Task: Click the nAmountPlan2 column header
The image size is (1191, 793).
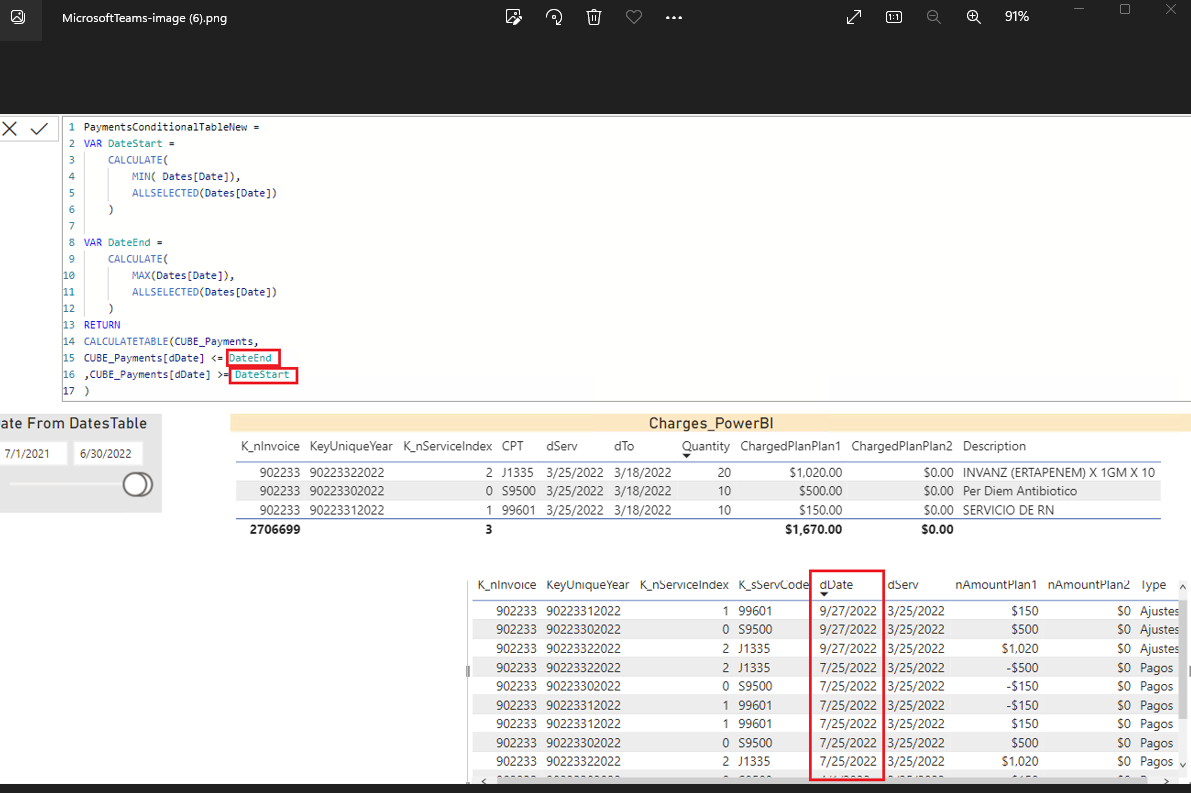Action: point(1088,585)
